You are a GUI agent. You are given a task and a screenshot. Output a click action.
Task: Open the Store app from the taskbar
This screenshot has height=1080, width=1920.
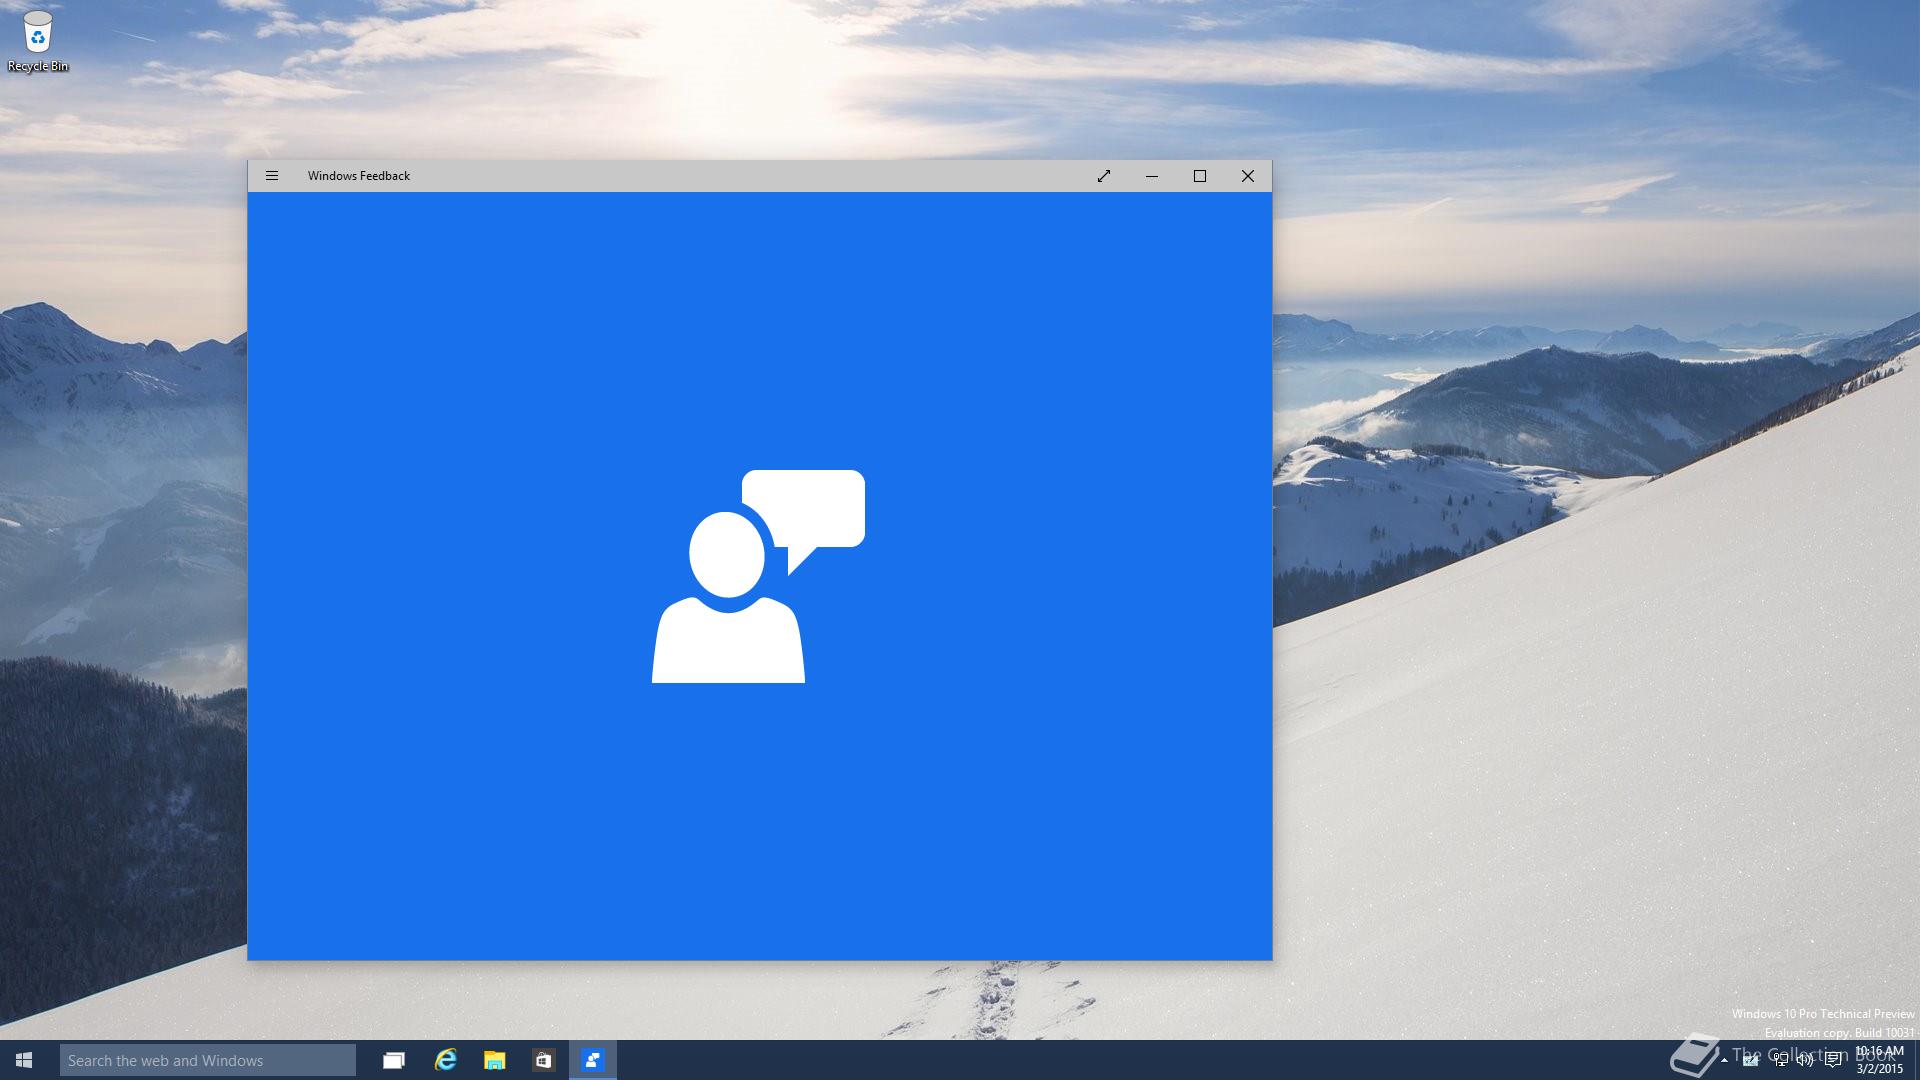[x=543, y=1060]
